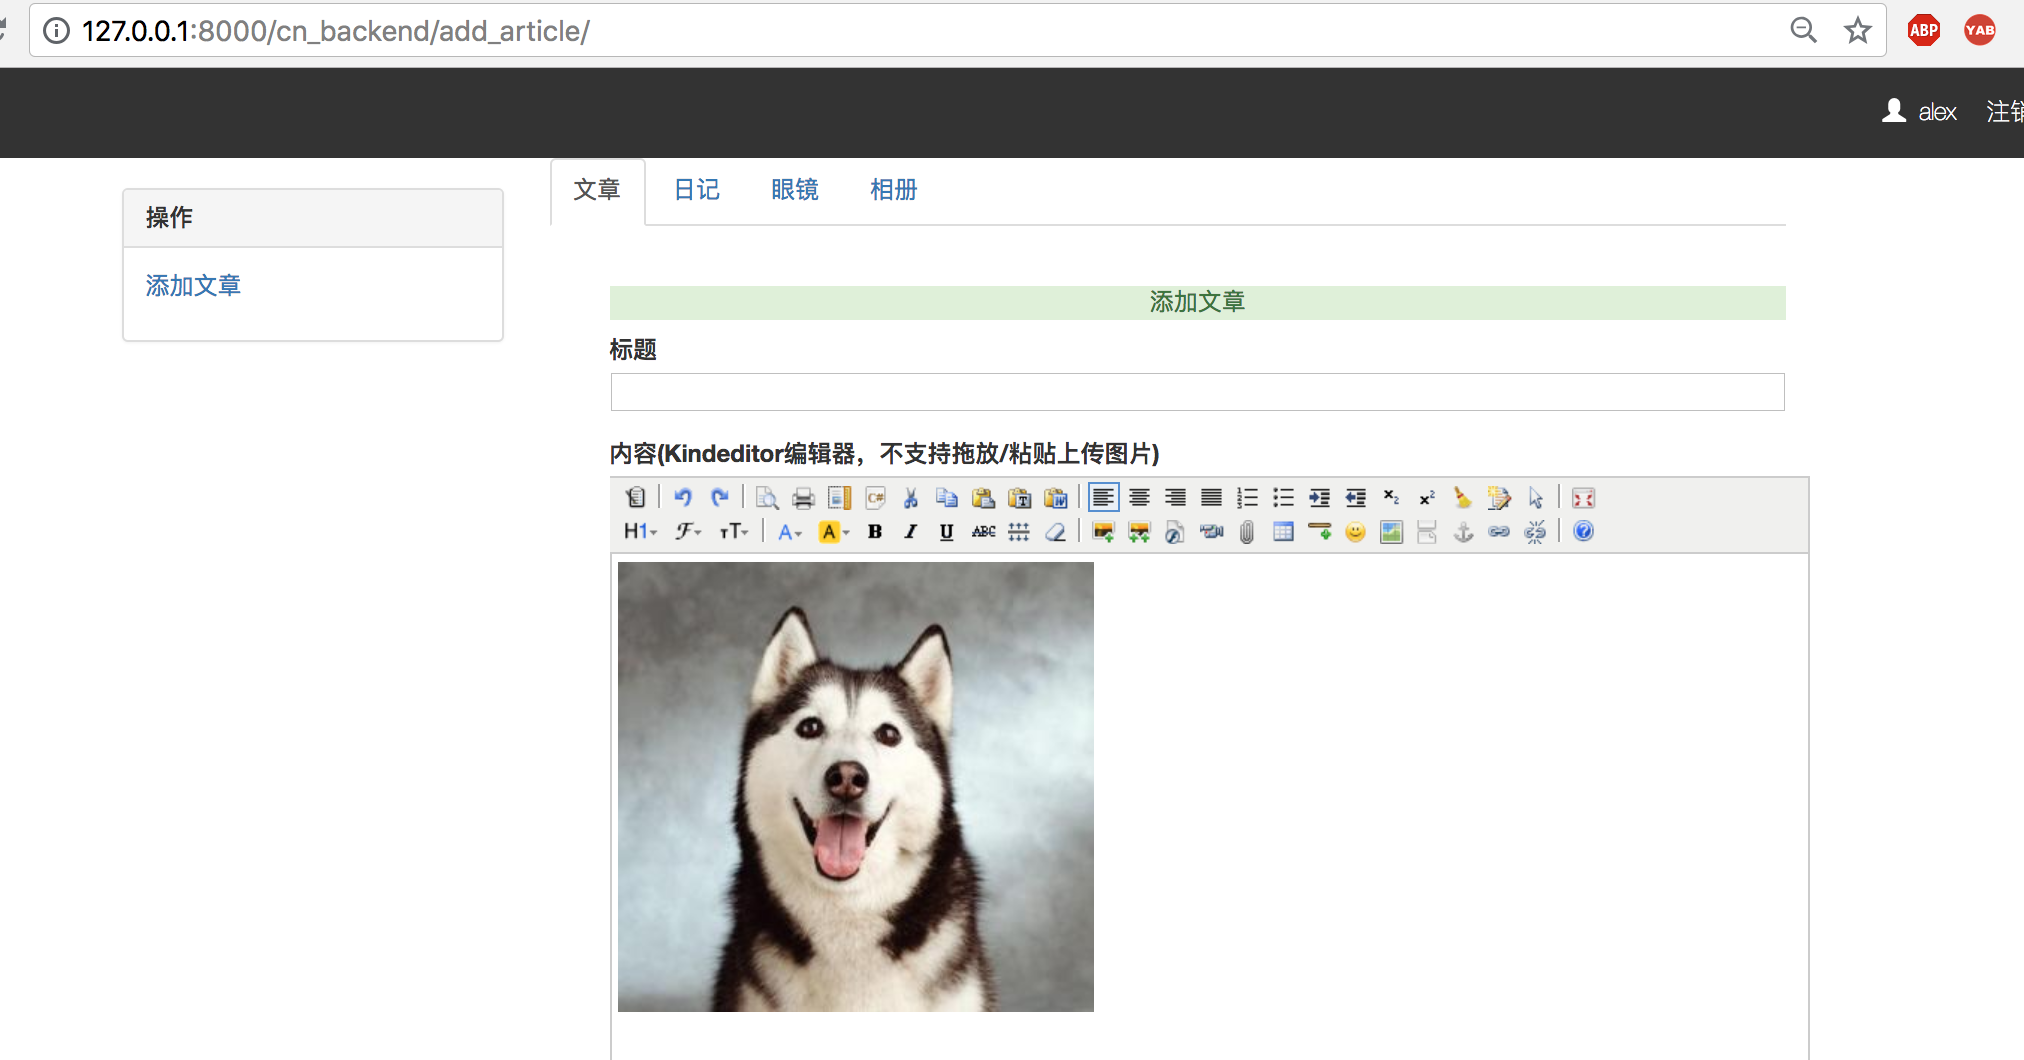Toggle editor fullscreen mode

1583,497
